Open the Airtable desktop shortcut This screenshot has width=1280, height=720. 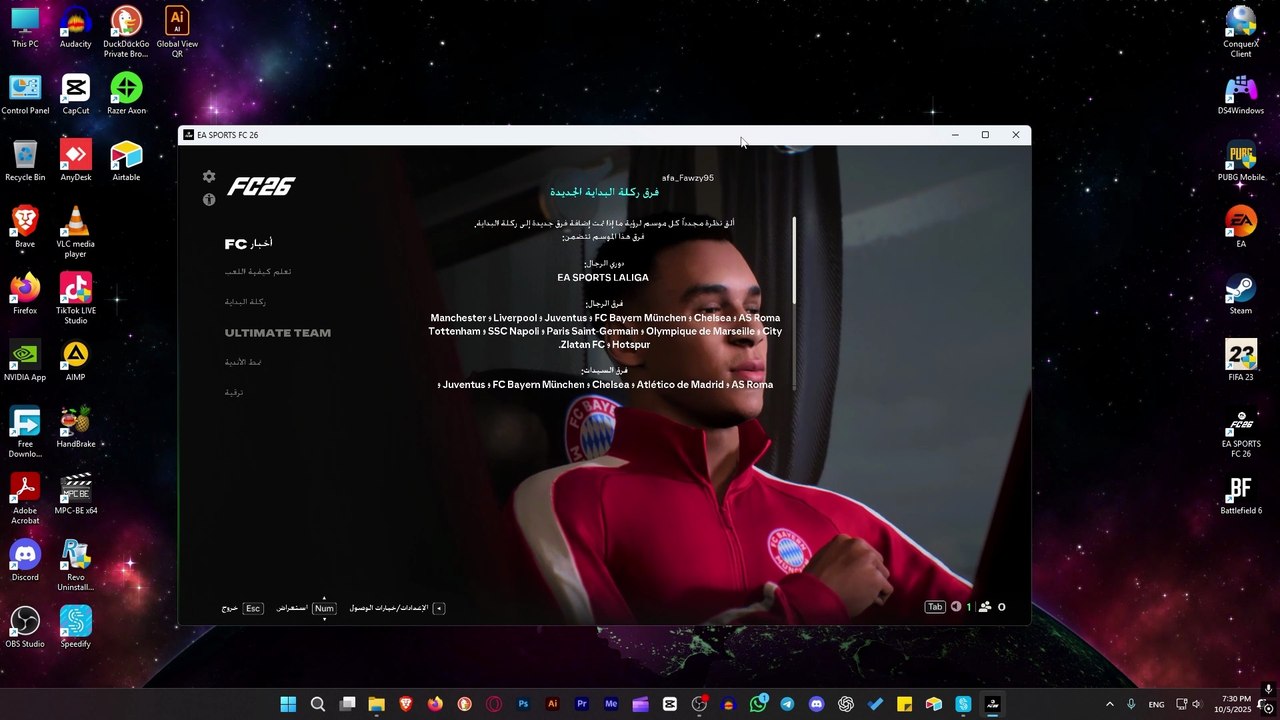point(126,161)
